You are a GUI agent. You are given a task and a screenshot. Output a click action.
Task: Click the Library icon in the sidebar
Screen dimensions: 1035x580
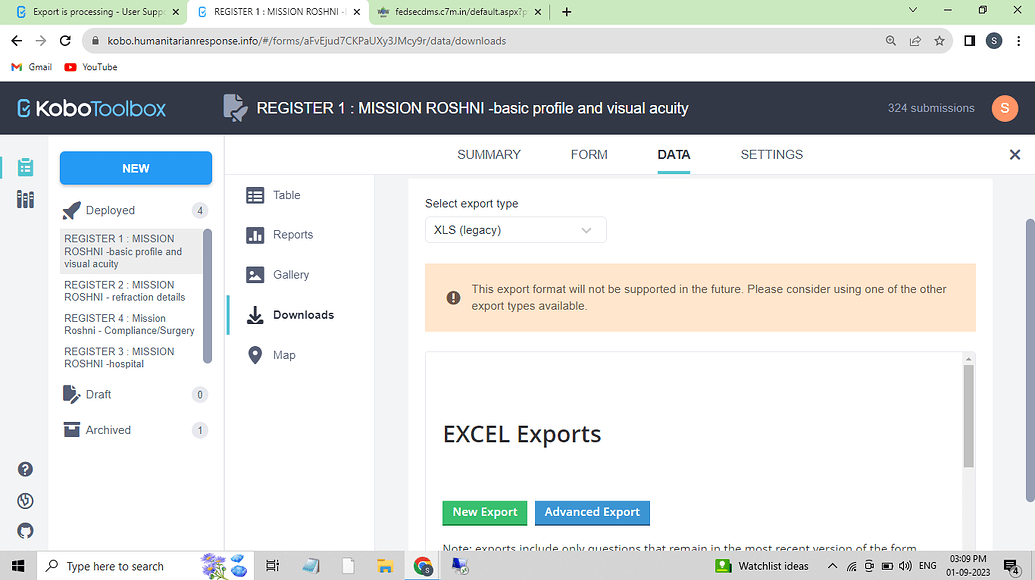pyautogui.click(x=25, y=200)
